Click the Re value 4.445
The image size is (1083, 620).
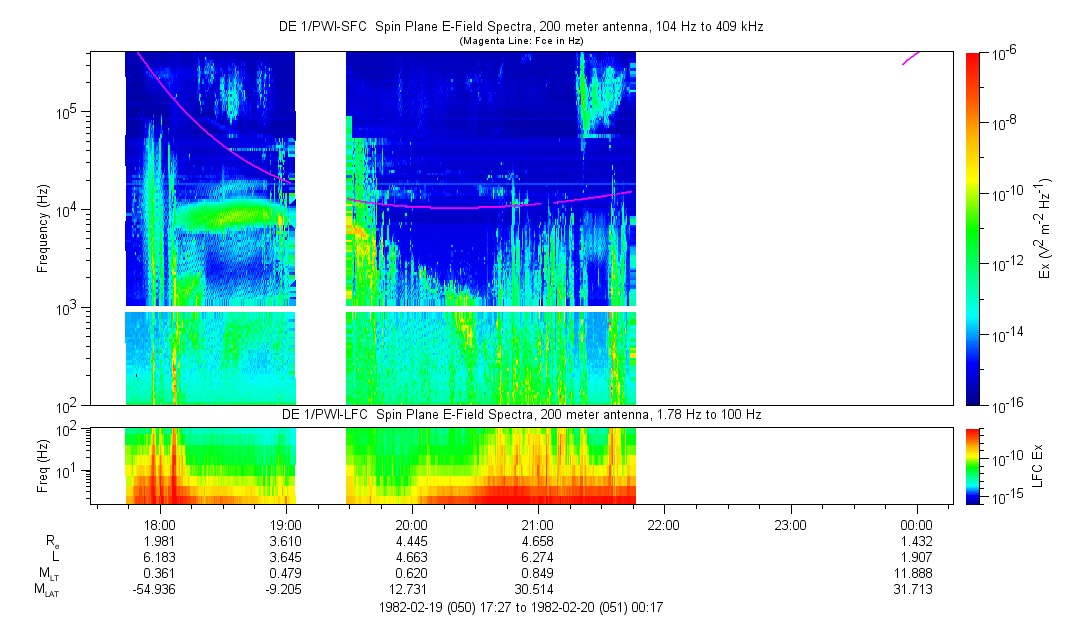(x=412, y=541)
